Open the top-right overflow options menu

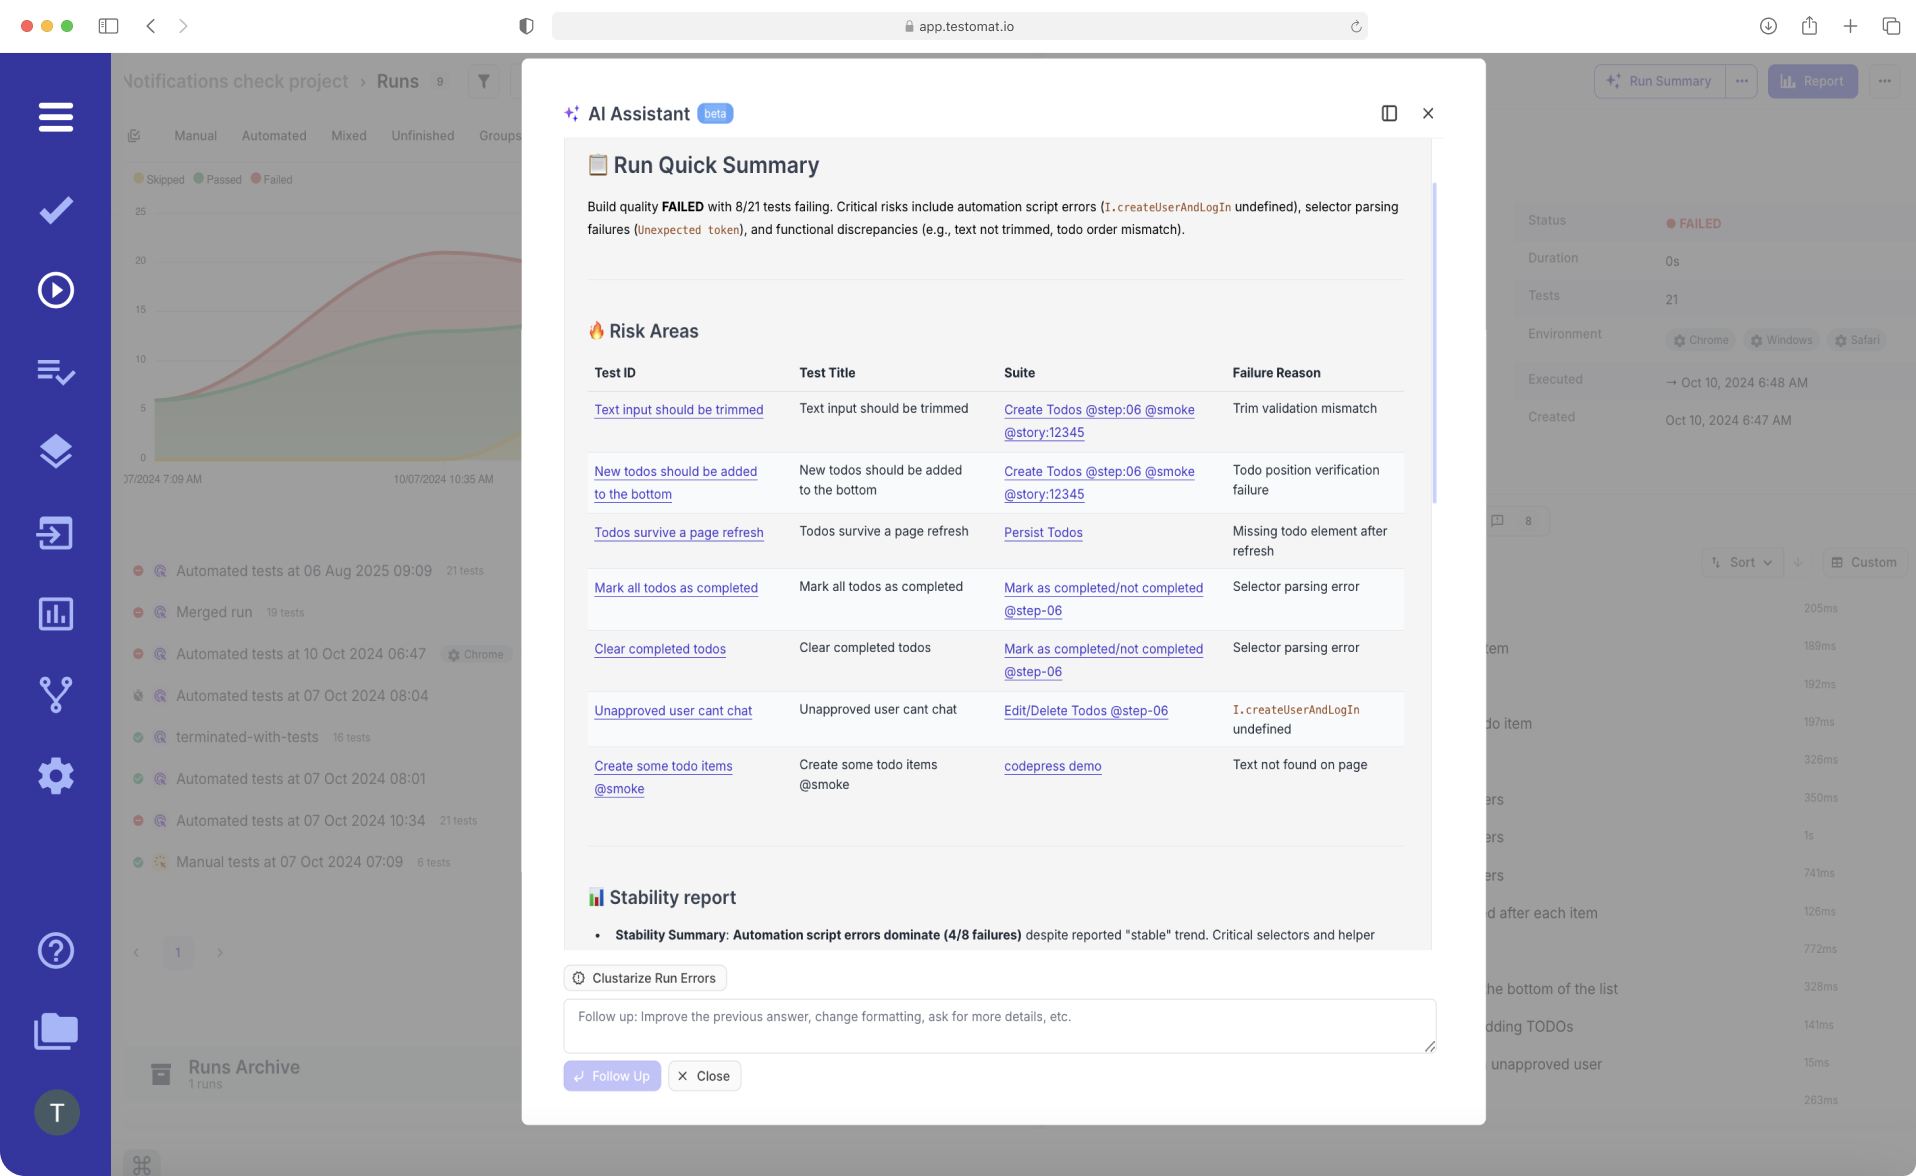1885,81
